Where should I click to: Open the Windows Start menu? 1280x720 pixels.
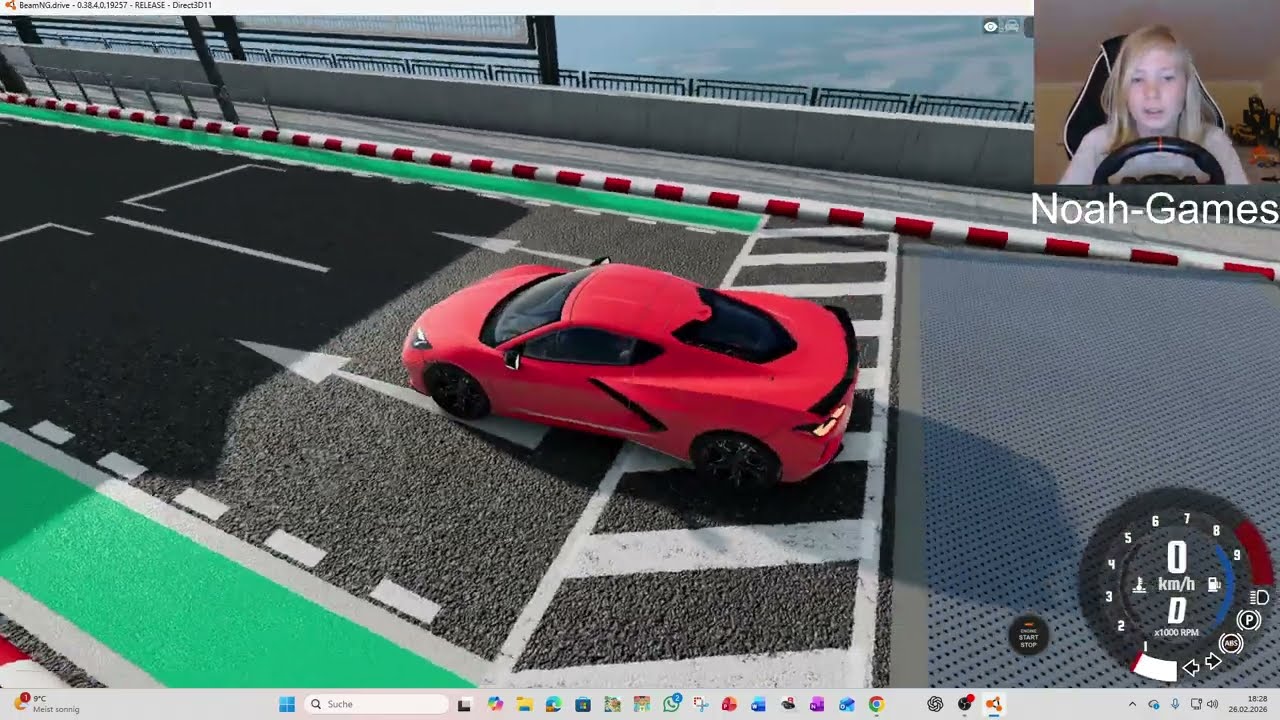coord(287,704)
